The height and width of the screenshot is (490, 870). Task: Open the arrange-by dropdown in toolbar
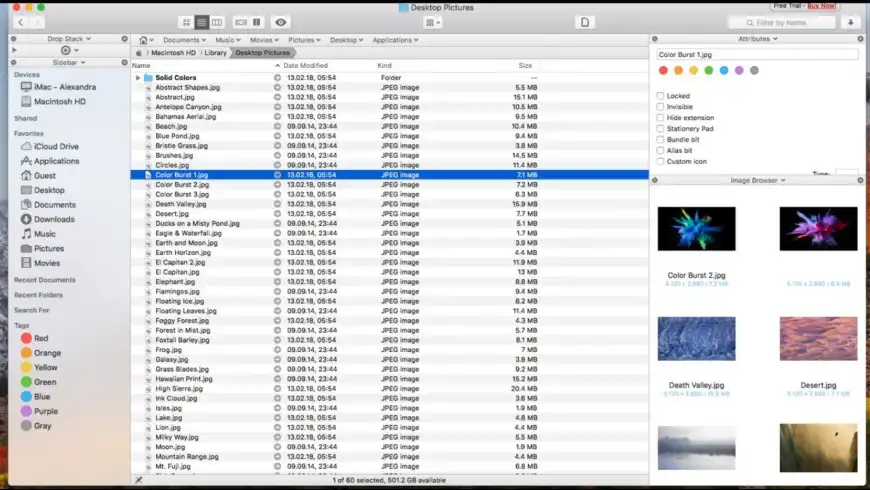432,23
